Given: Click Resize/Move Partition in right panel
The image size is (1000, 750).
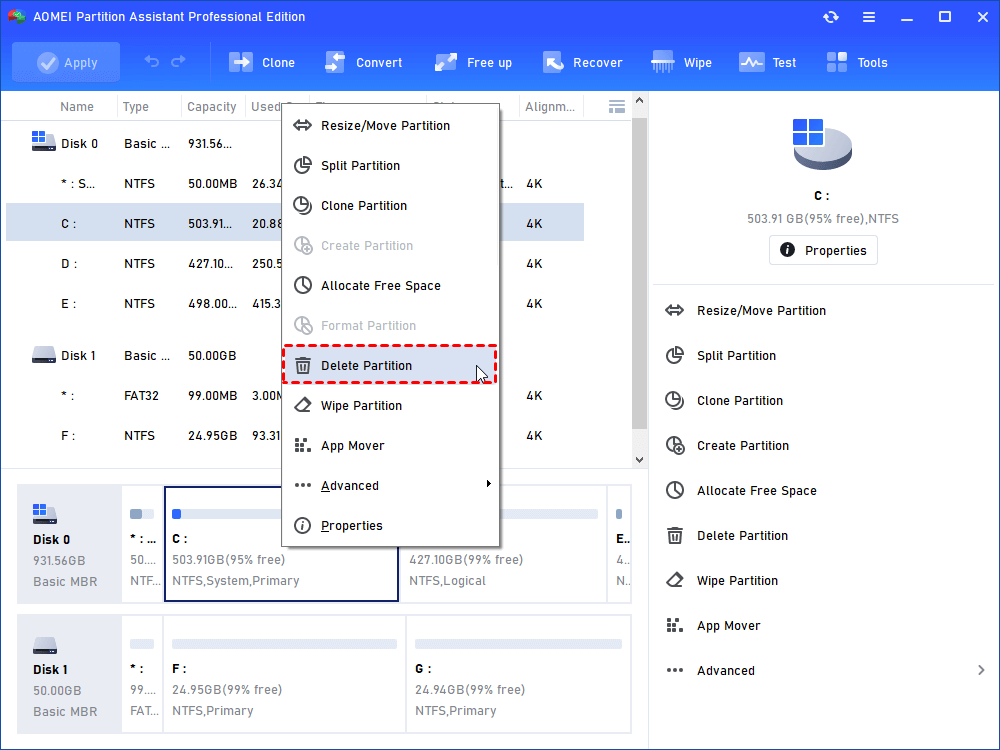Looking at the screenshot, I should tap(761, 311).
